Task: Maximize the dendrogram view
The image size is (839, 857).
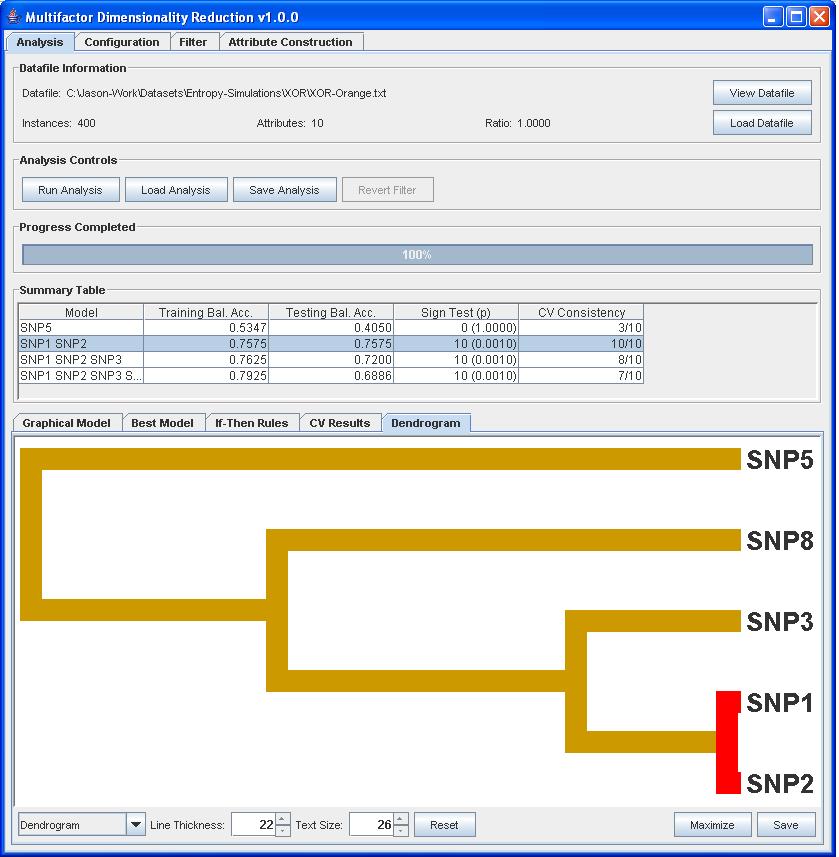Action: [711, 825]
